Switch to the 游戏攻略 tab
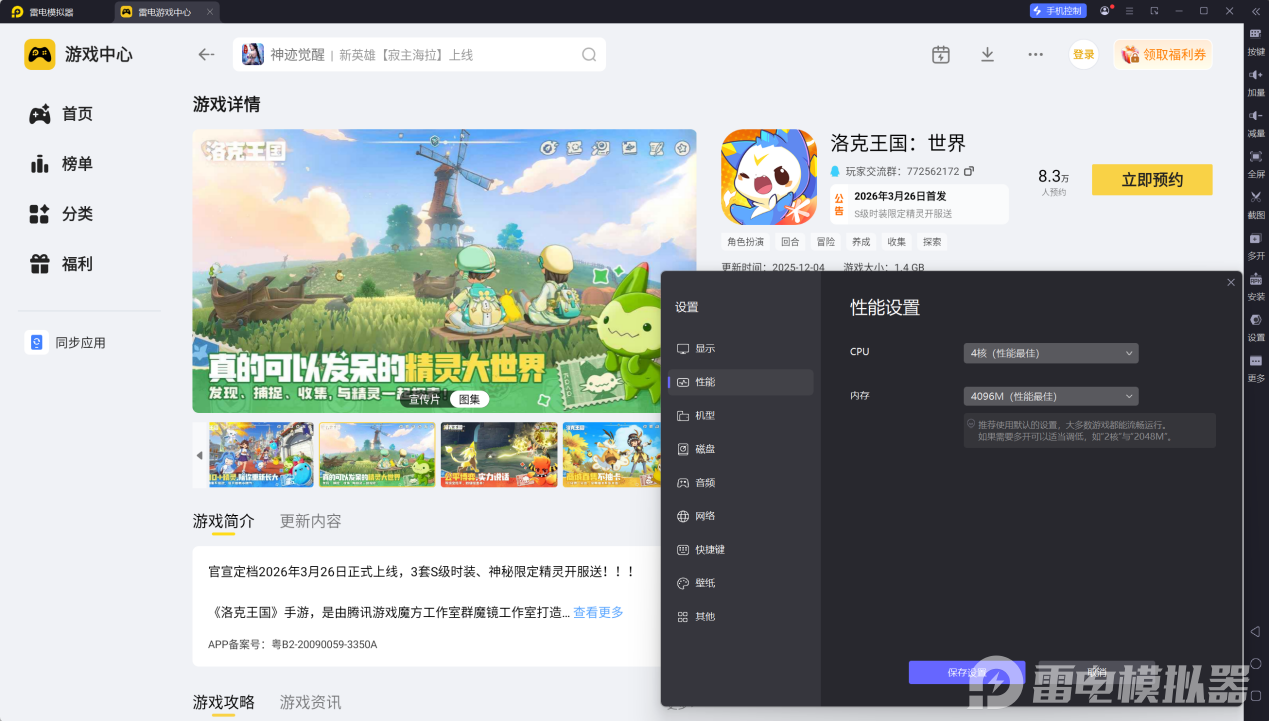The height and width of the screenshot is (721, 1269). (224, 702)
